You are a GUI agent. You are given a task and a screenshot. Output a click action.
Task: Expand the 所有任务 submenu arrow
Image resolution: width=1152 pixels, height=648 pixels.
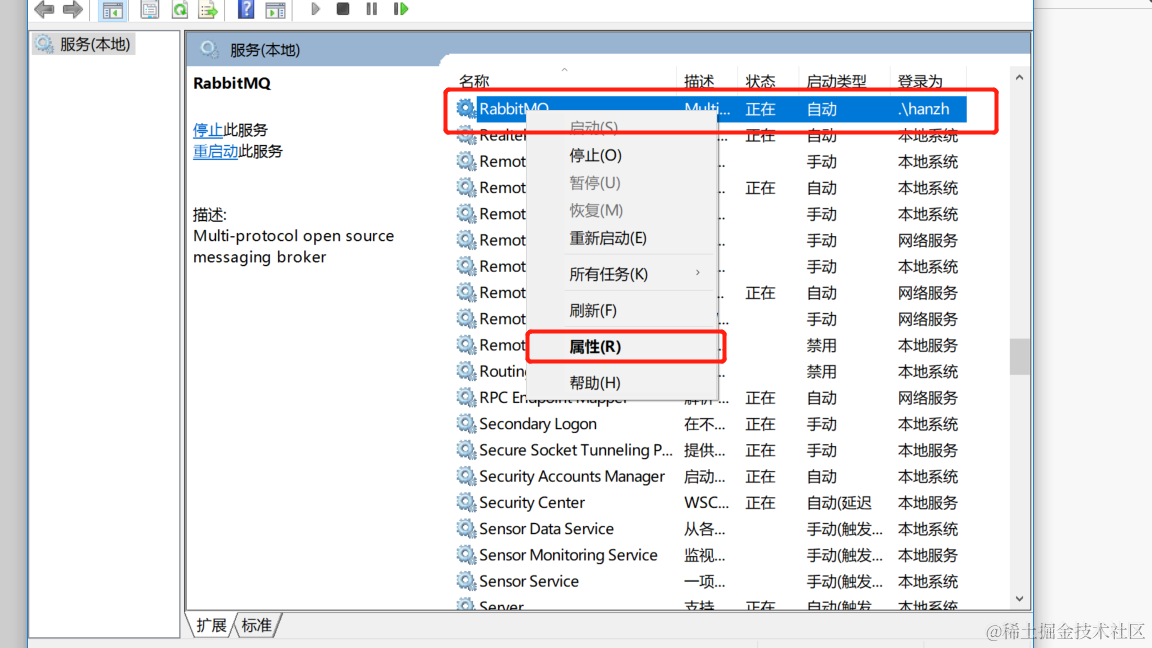click(697, 273)
